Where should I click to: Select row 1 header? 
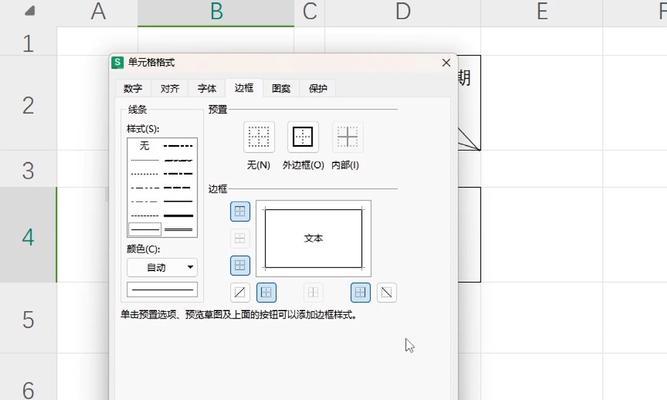28,42
